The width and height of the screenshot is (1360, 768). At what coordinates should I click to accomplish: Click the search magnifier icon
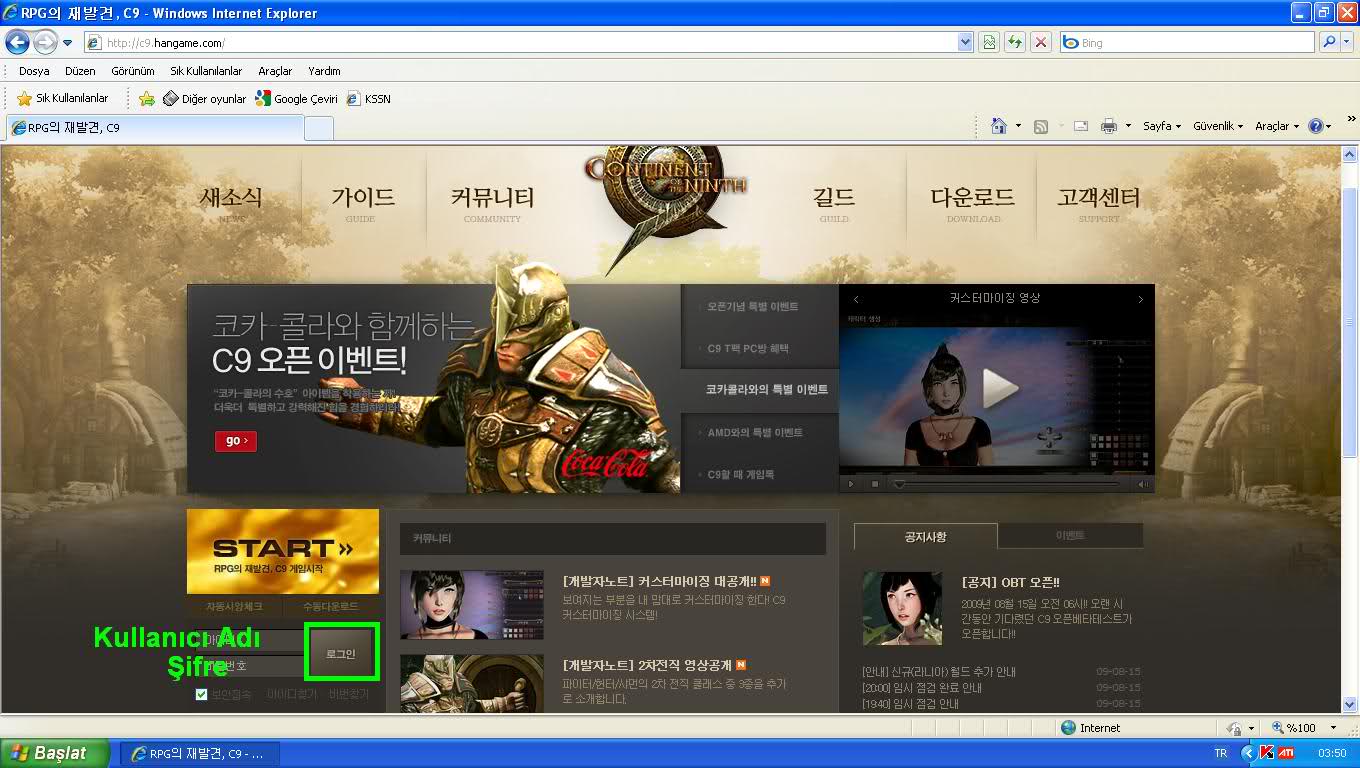pos(1328,42)
